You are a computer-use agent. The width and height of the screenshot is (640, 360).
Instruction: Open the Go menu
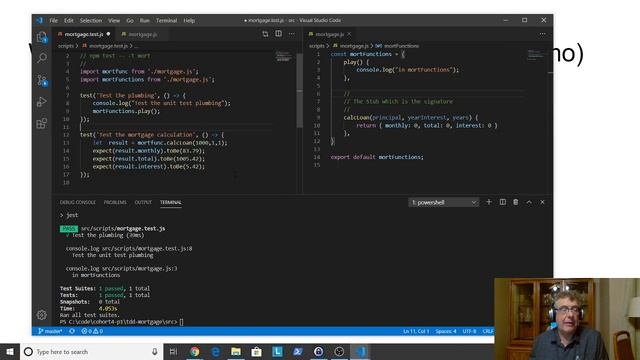130,20
